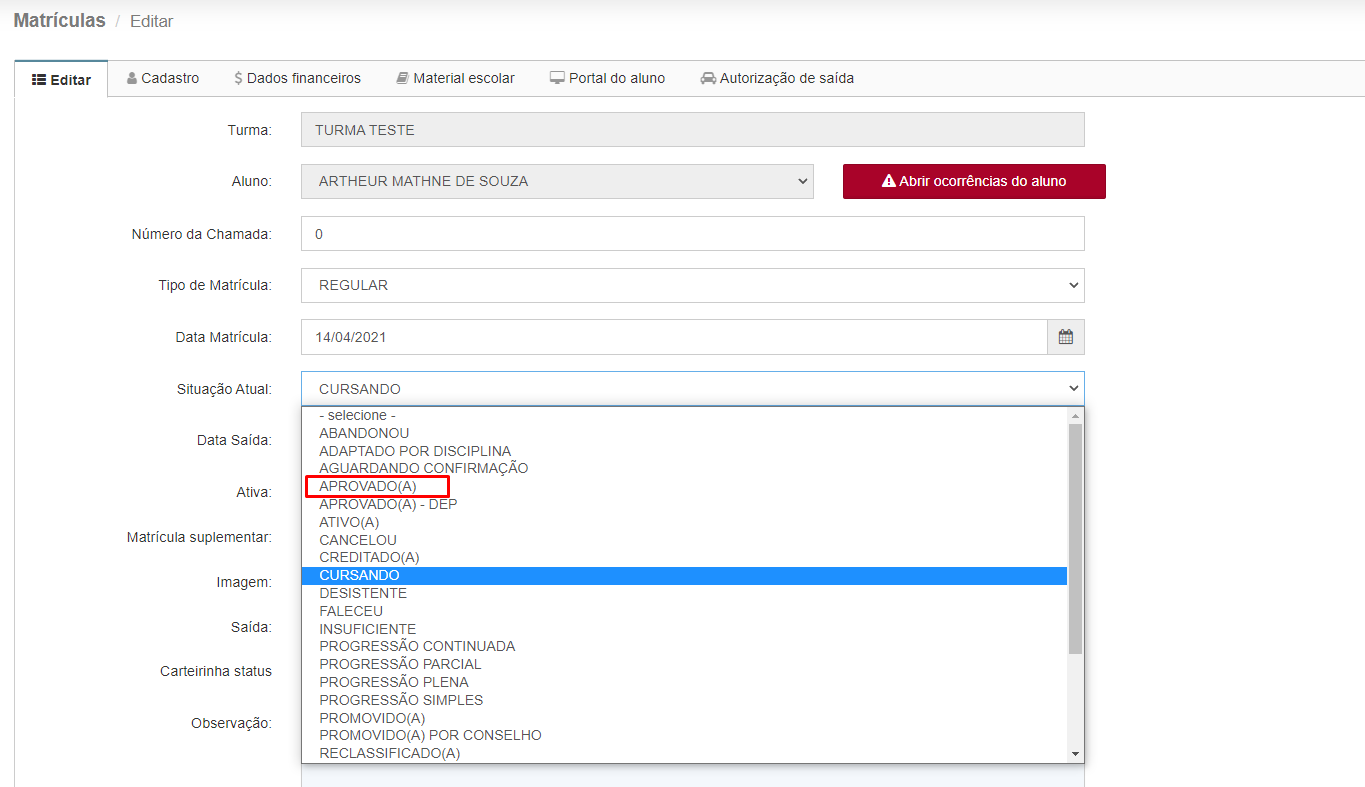Click the Número da Chamada field
Viewport: 1365px width, 787px height.
coord(692,234)
